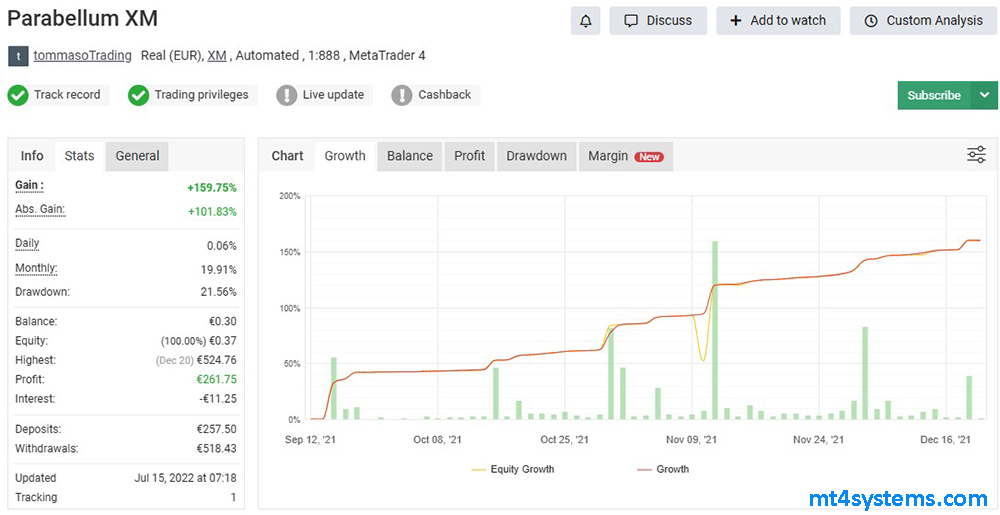Open Custom Analysis options
Viewport: 1000px width, 515px height.
(x=923, y=21)
